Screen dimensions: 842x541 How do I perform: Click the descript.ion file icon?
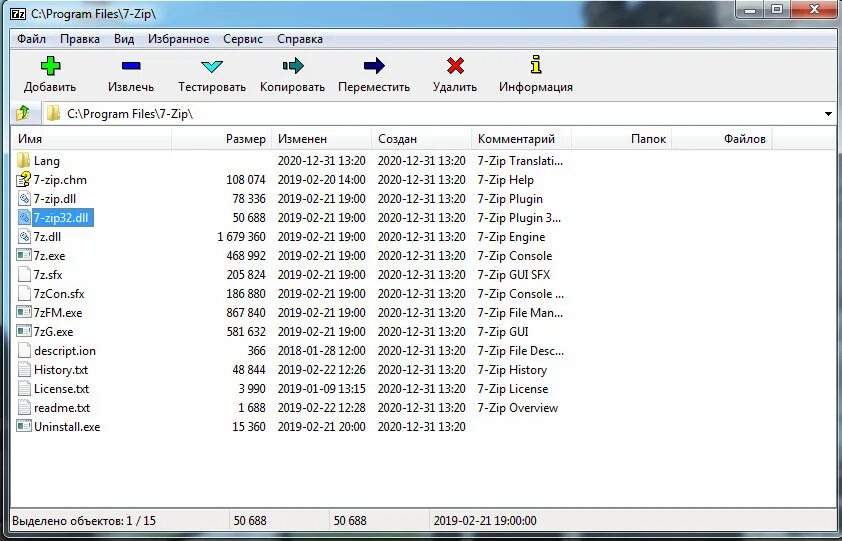[x=24, y=350]
